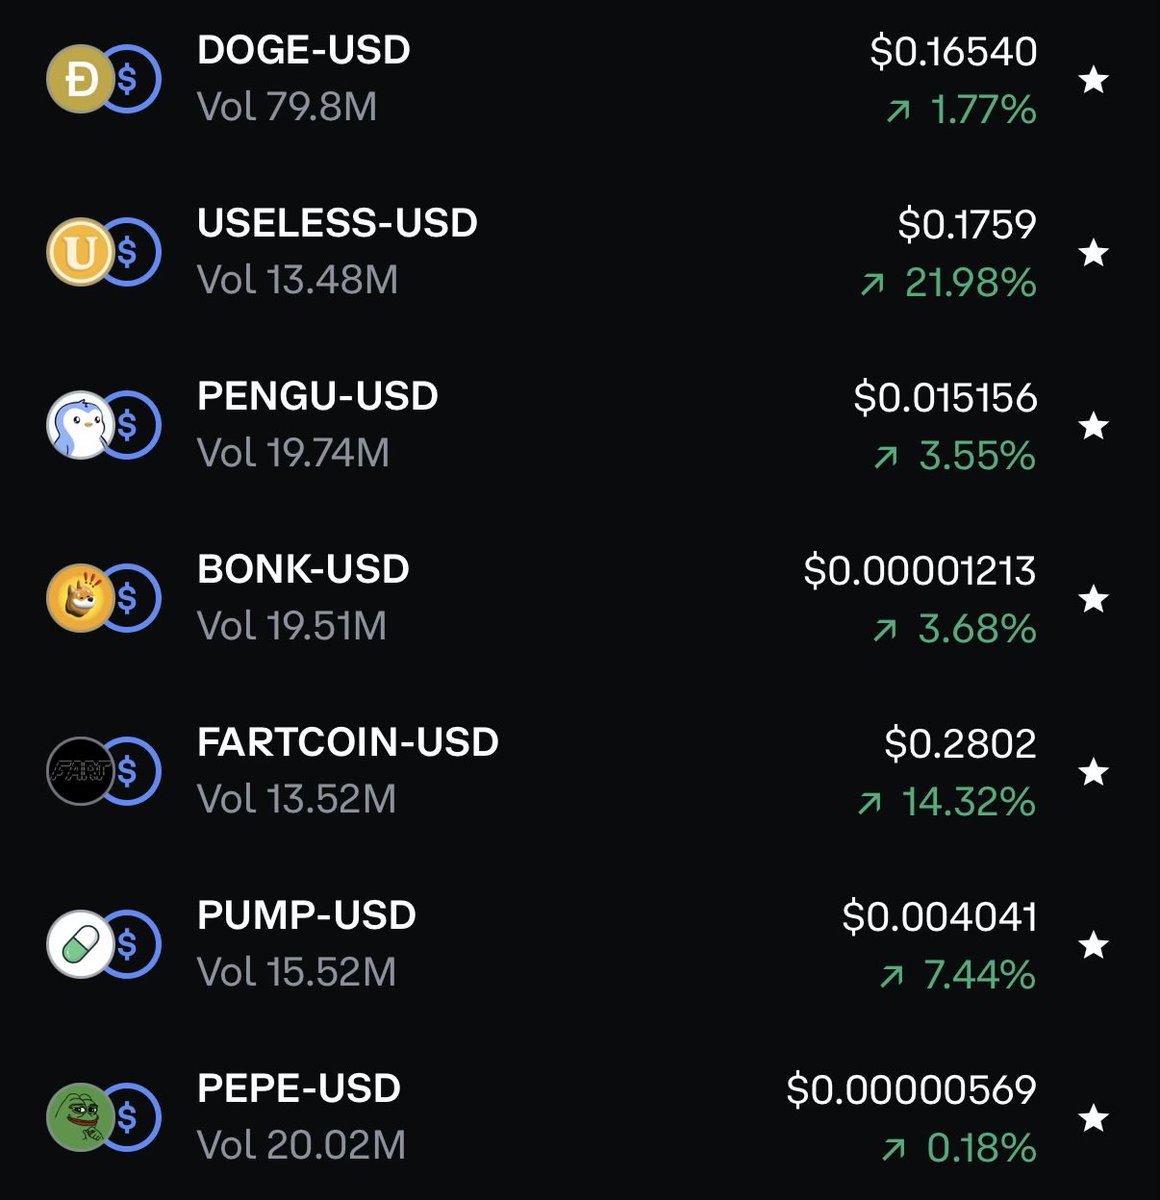Unfavorite DOGE-USD with its star

tap(1094, 79)
